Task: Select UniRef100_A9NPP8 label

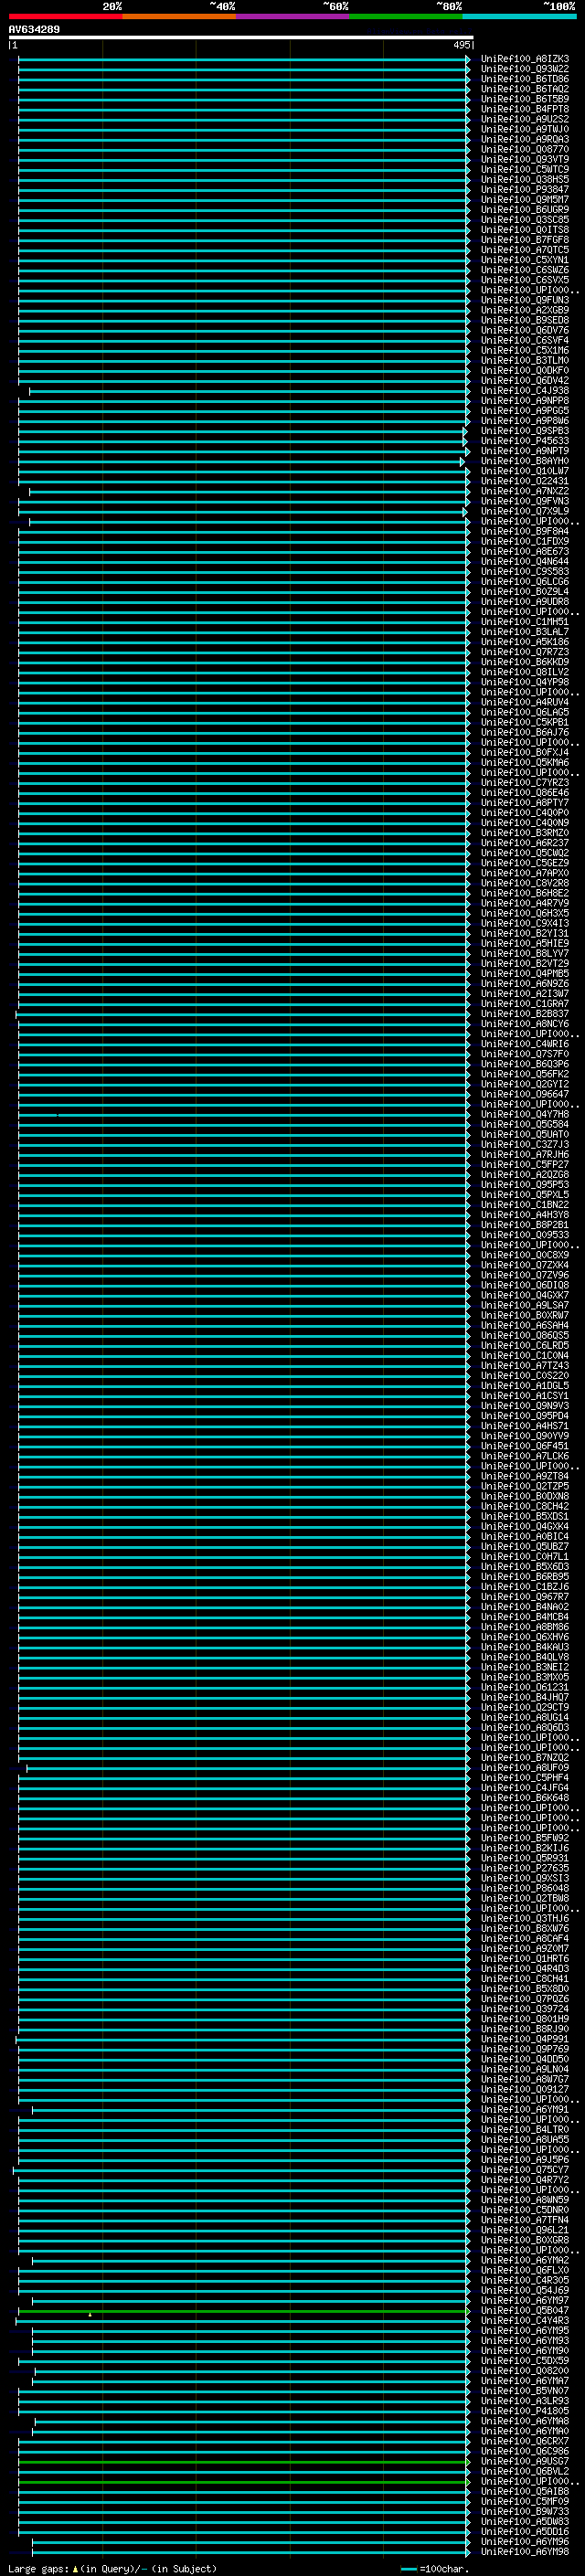Action: [x=525, y=401]
